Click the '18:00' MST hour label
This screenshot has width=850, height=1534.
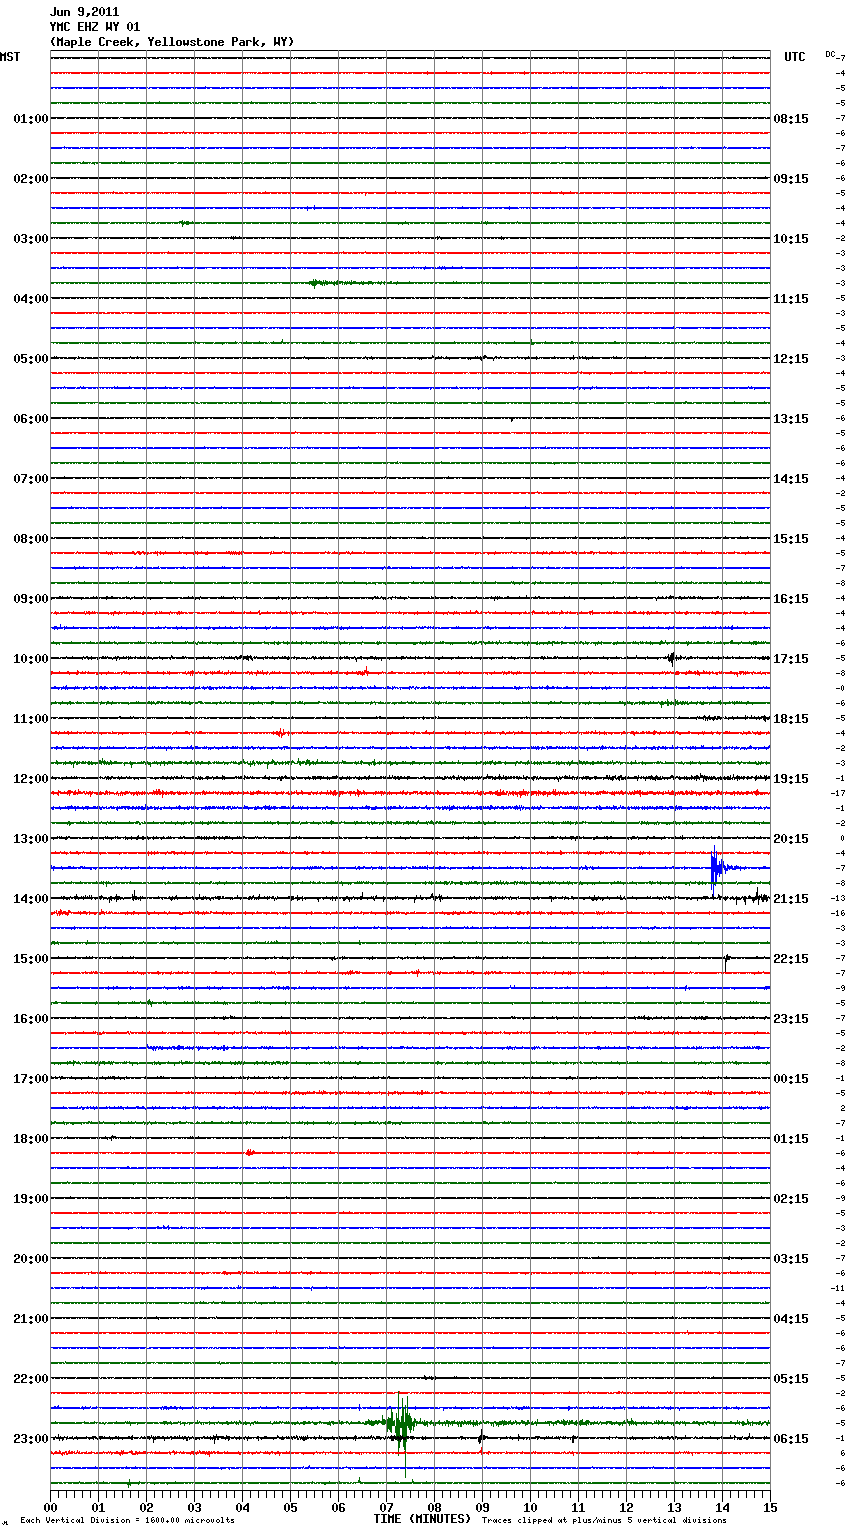[x=31, y=1139]
